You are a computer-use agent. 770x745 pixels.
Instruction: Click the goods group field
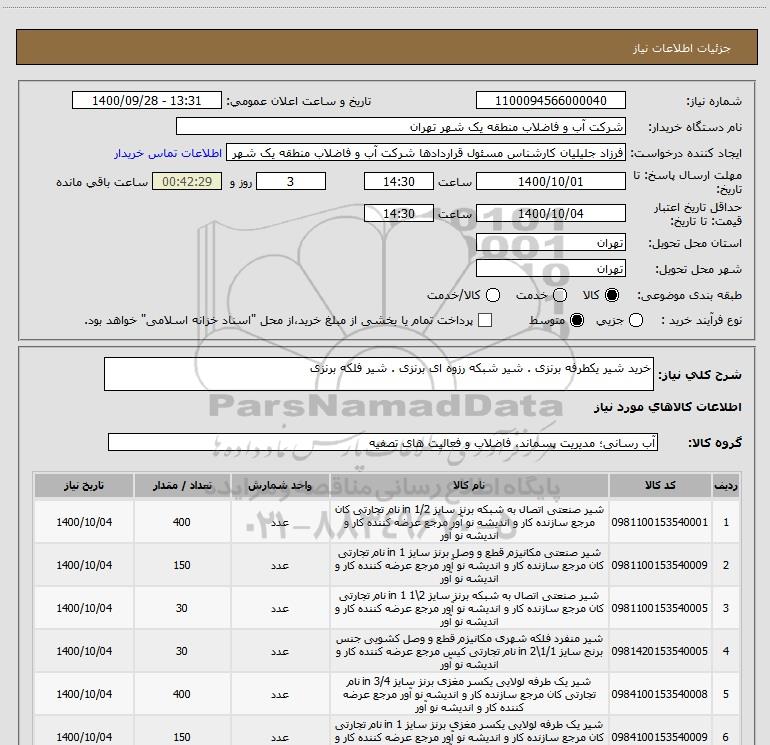(x=383, y=442)
